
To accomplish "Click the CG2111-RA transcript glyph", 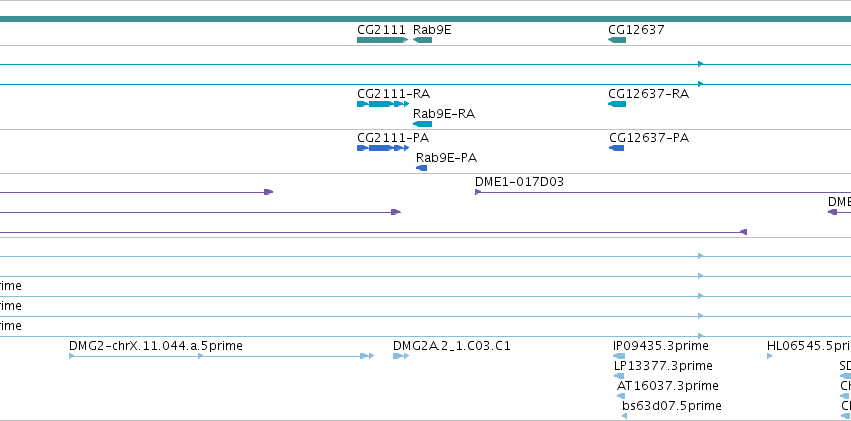I will 383,104.
